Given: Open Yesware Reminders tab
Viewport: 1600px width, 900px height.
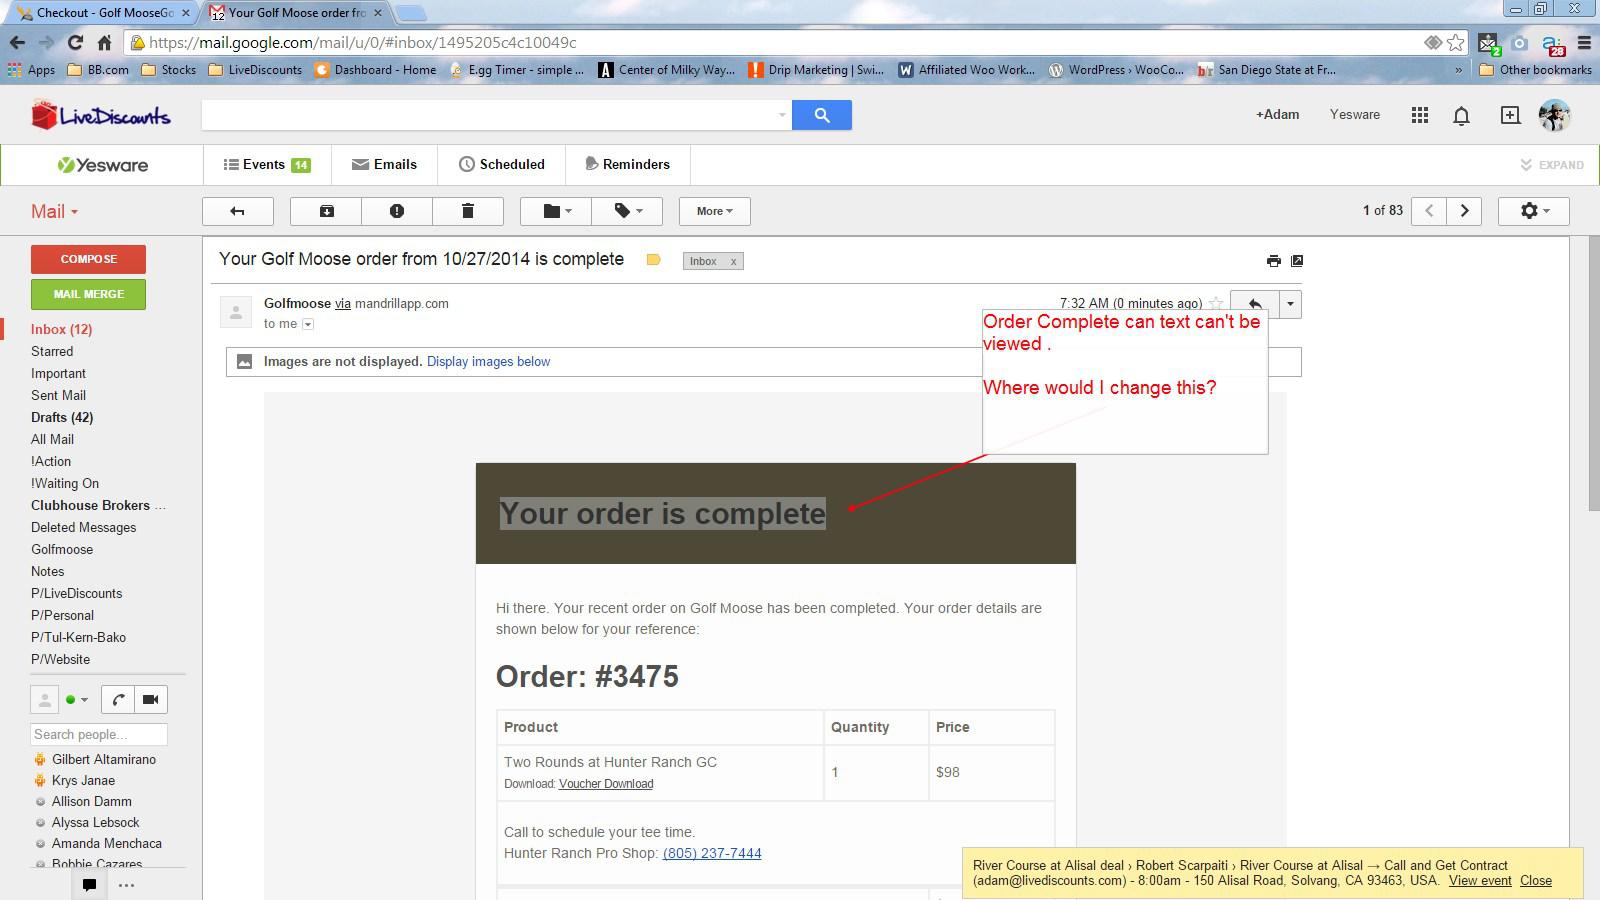Looking at the screenshot, I should [627, 165].
